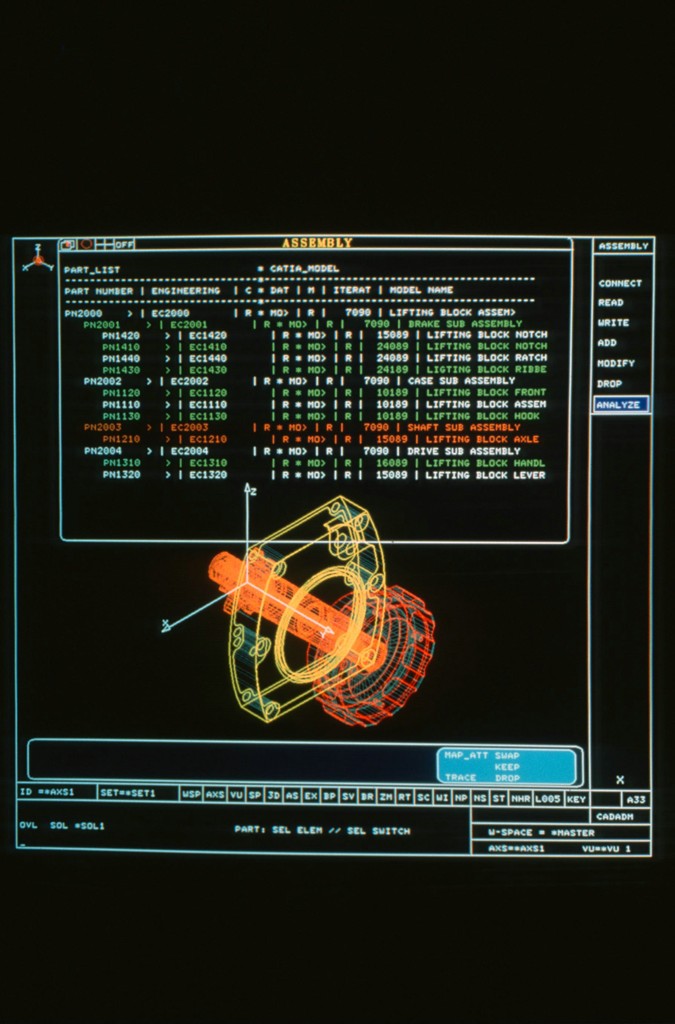Image resolution: width=675 pixels, height=1024 pixels.
Task: Toggle the OFF switch in panel header
Action: point(124,244)
